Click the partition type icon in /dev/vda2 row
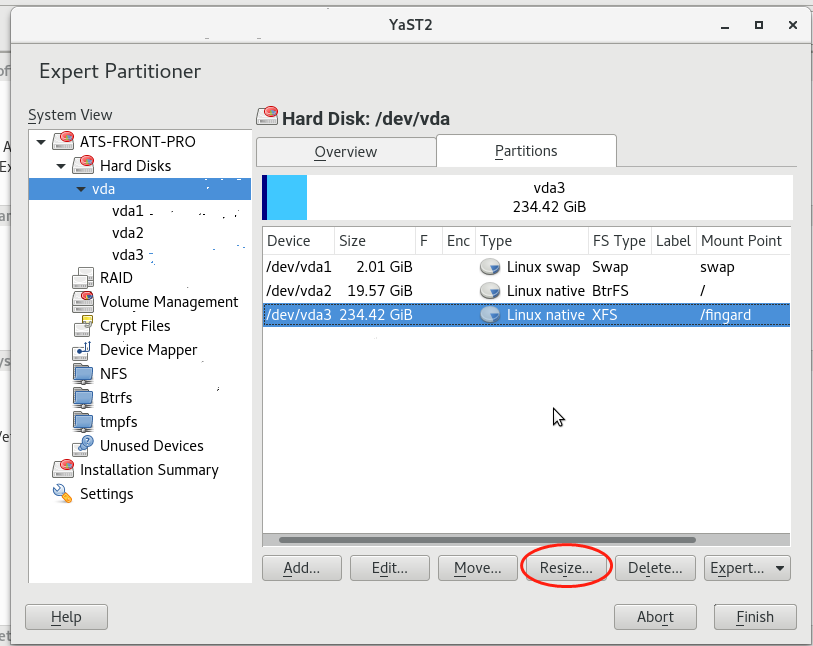 coord(490,291)
